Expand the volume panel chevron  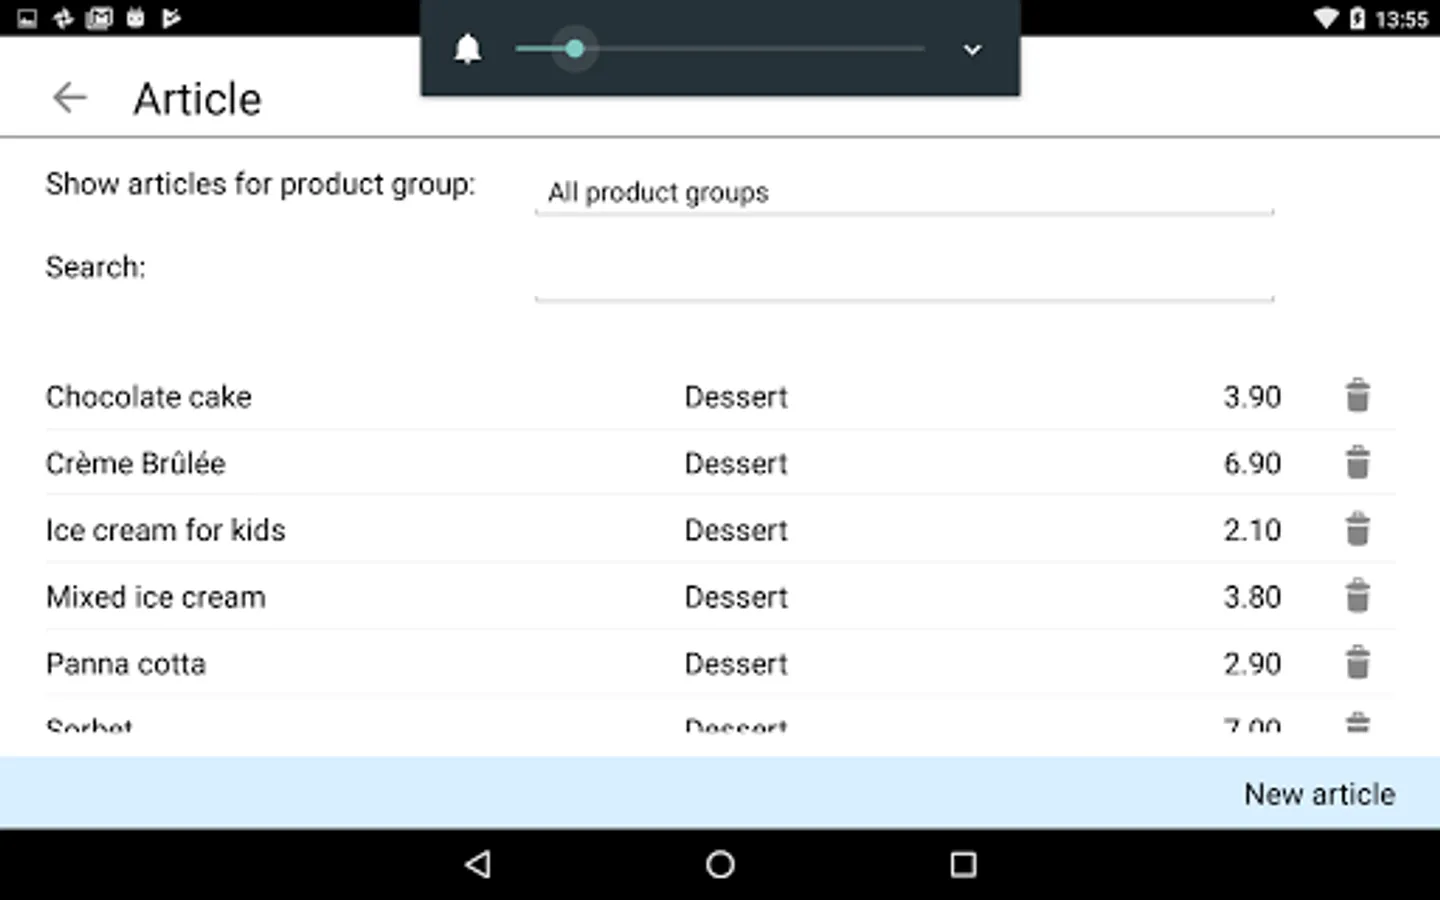click(x=972, y=49)
